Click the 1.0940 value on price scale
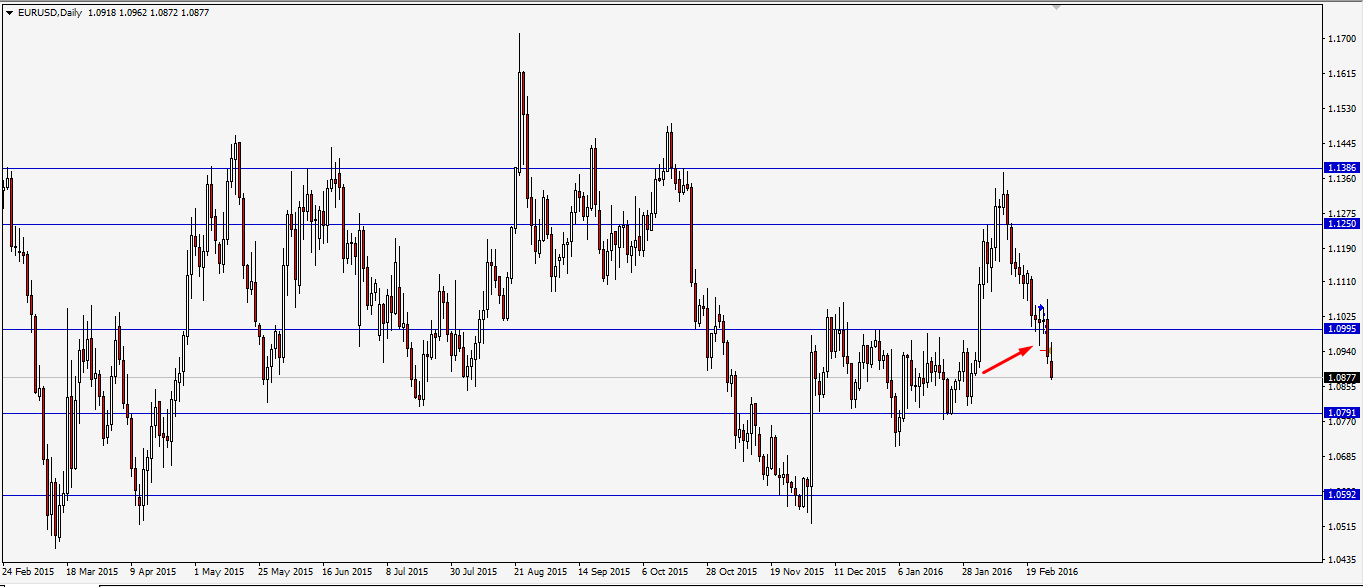 click(1342, 352)
